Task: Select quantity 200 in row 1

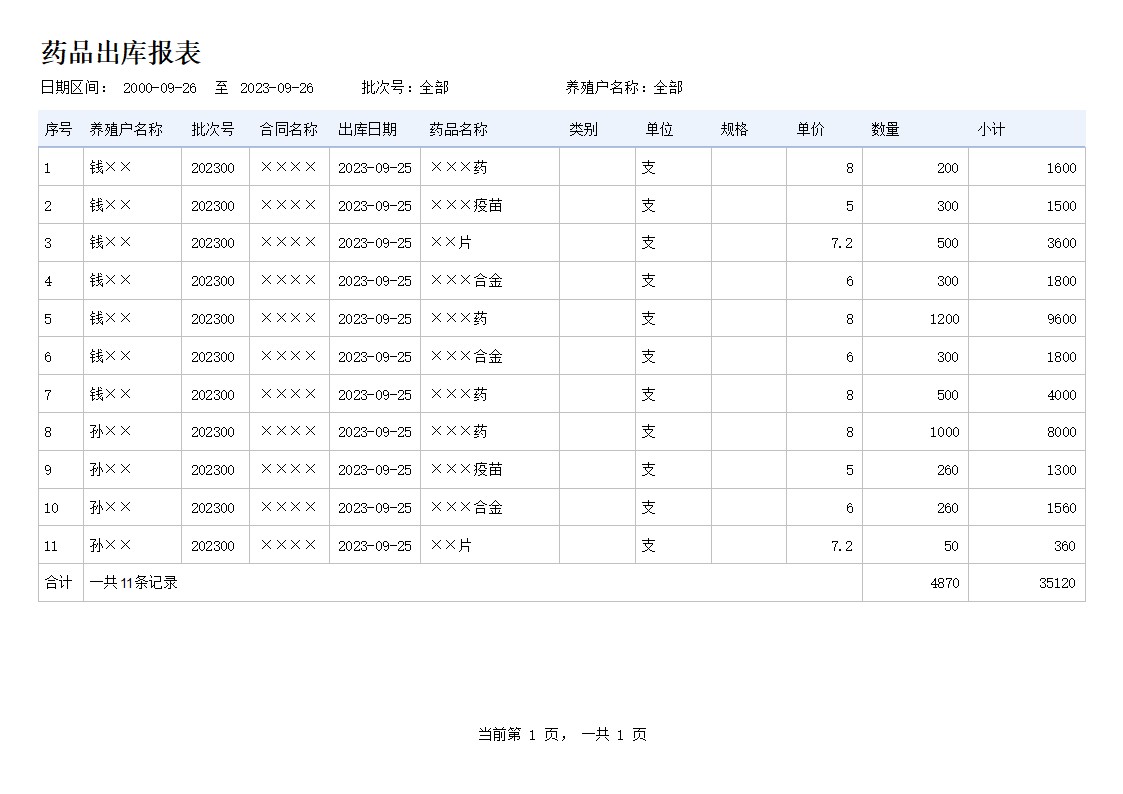Action: 948,168
